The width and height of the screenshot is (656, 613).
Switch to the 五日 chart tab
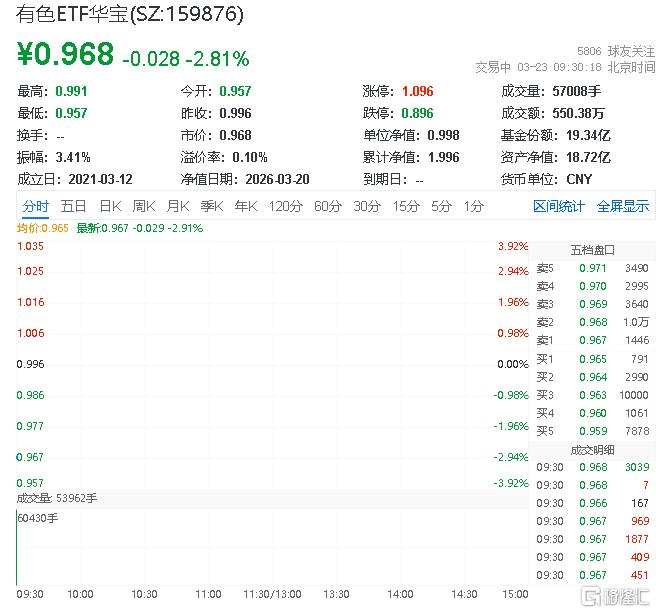pyautogui.click(x=73, y=206)
